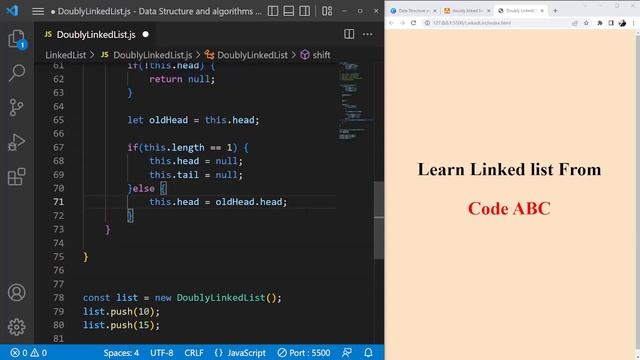This screenshot has height=360, width=640.
Task: Click line number 71 in the gutter
Action: coord(58,202)
